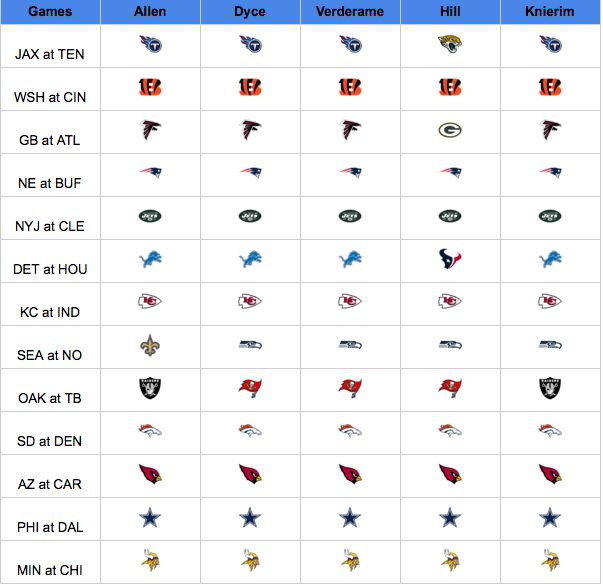Click Allen's Saints logo for SEA at NO
Screen dimensions: 603x584
(x=150, y=345)
